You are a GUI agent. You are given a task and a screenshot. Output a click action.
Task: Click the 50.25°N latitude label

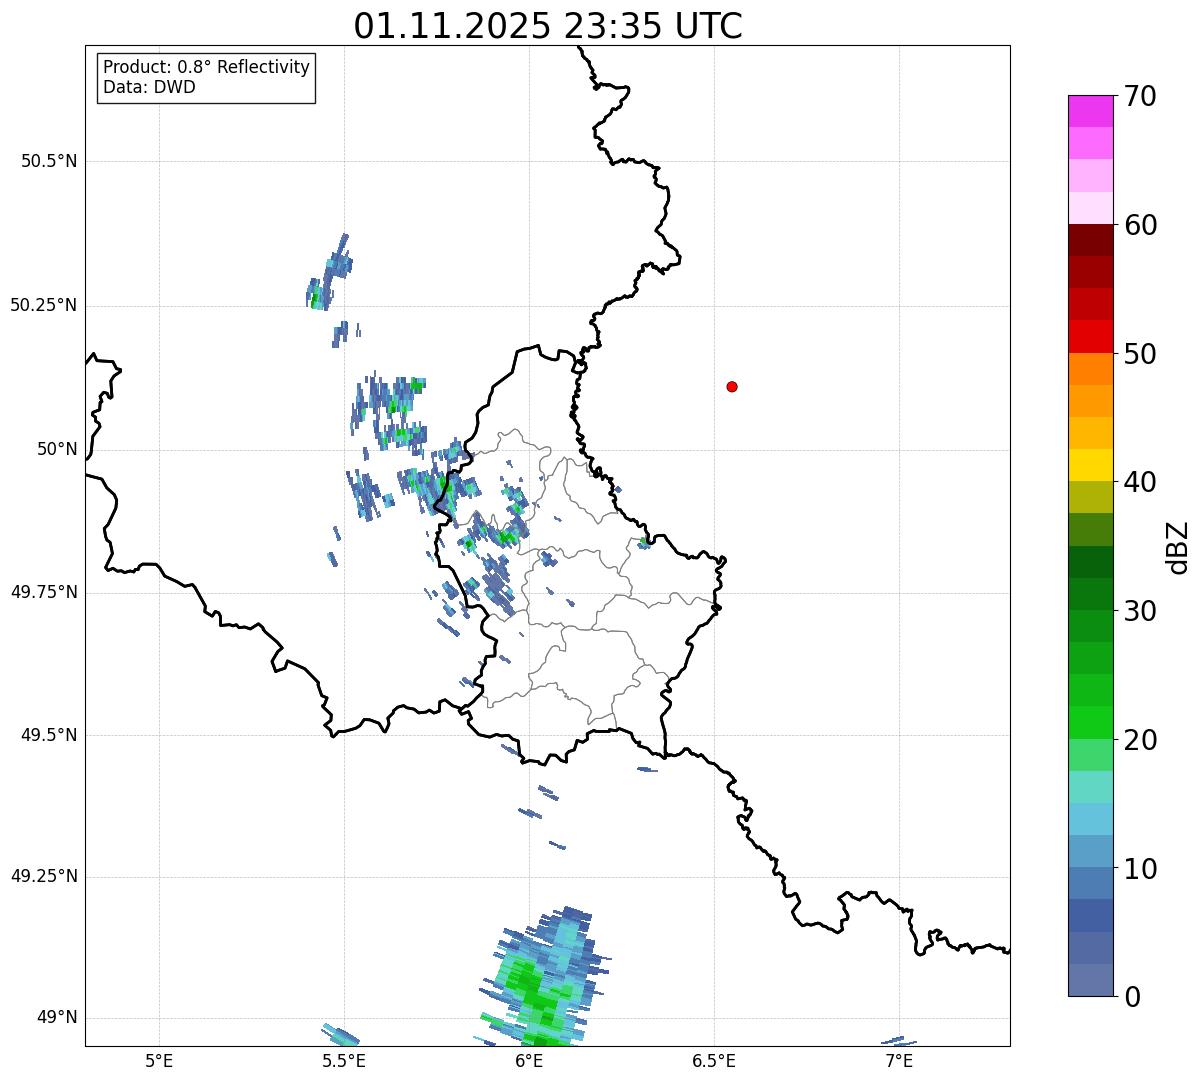pos(44,305)
